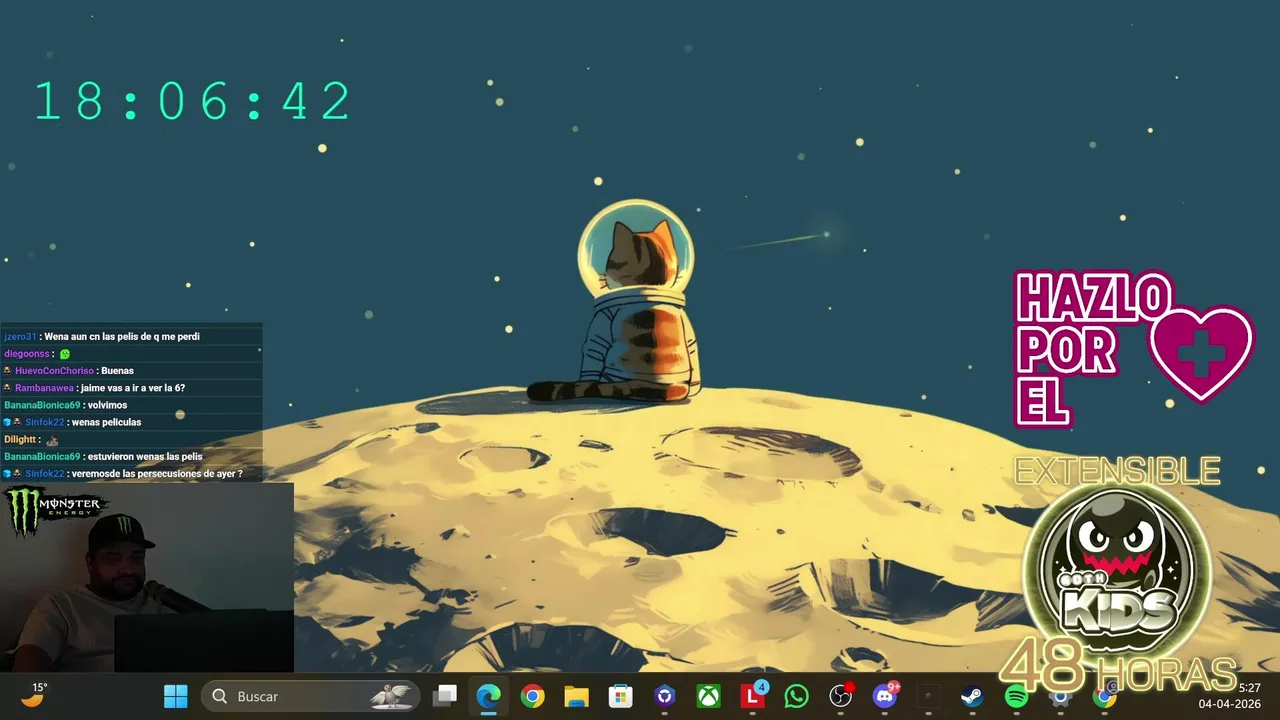The height and width of the screenshot is (720, 1280).
Task: Open File Explorer folder icon
Action: pos(577,696)
